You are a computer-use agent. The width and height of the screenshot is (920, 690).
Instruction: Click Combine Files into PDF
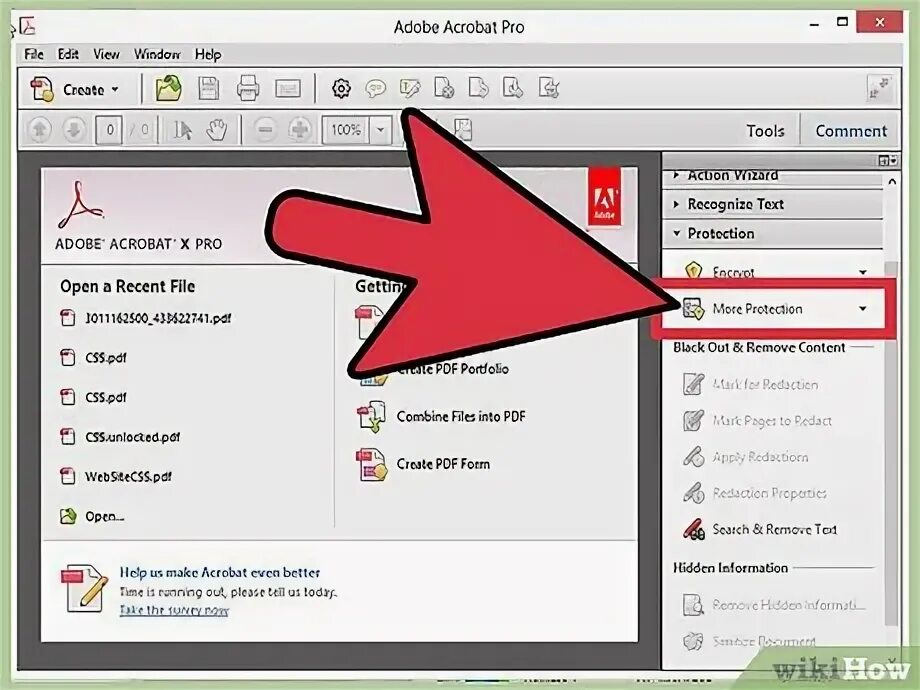(x=461, y=417)
